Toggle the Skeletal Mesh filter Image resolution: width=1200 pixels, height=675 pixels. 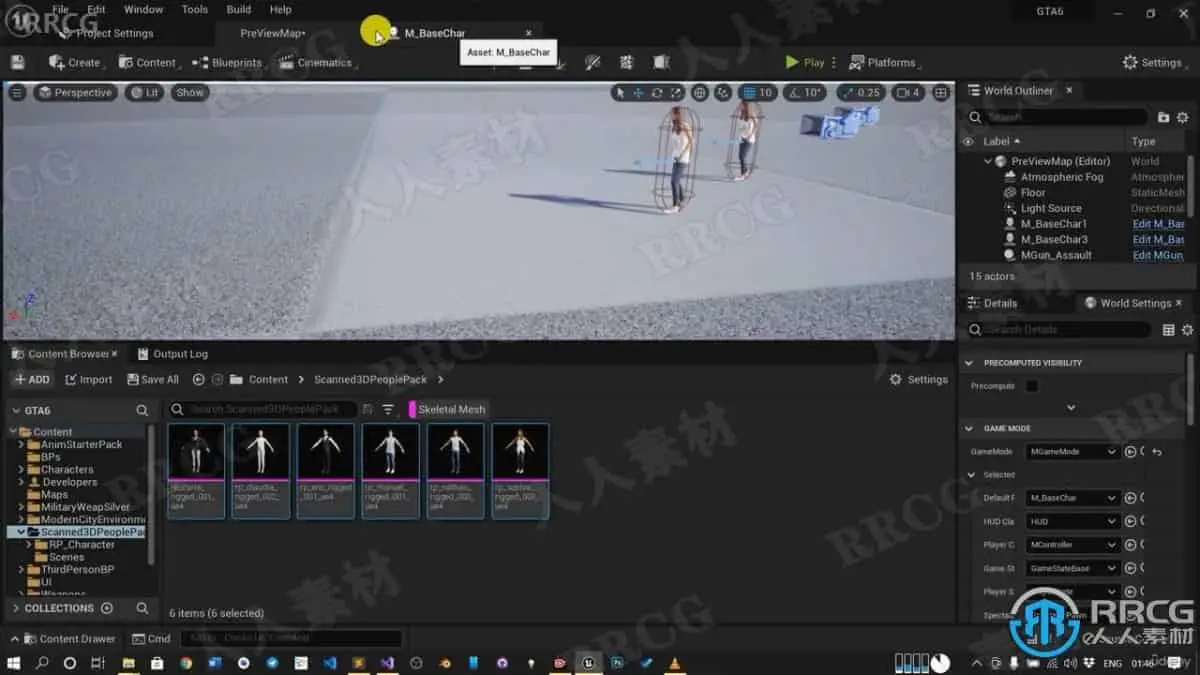tap(448, 409)
